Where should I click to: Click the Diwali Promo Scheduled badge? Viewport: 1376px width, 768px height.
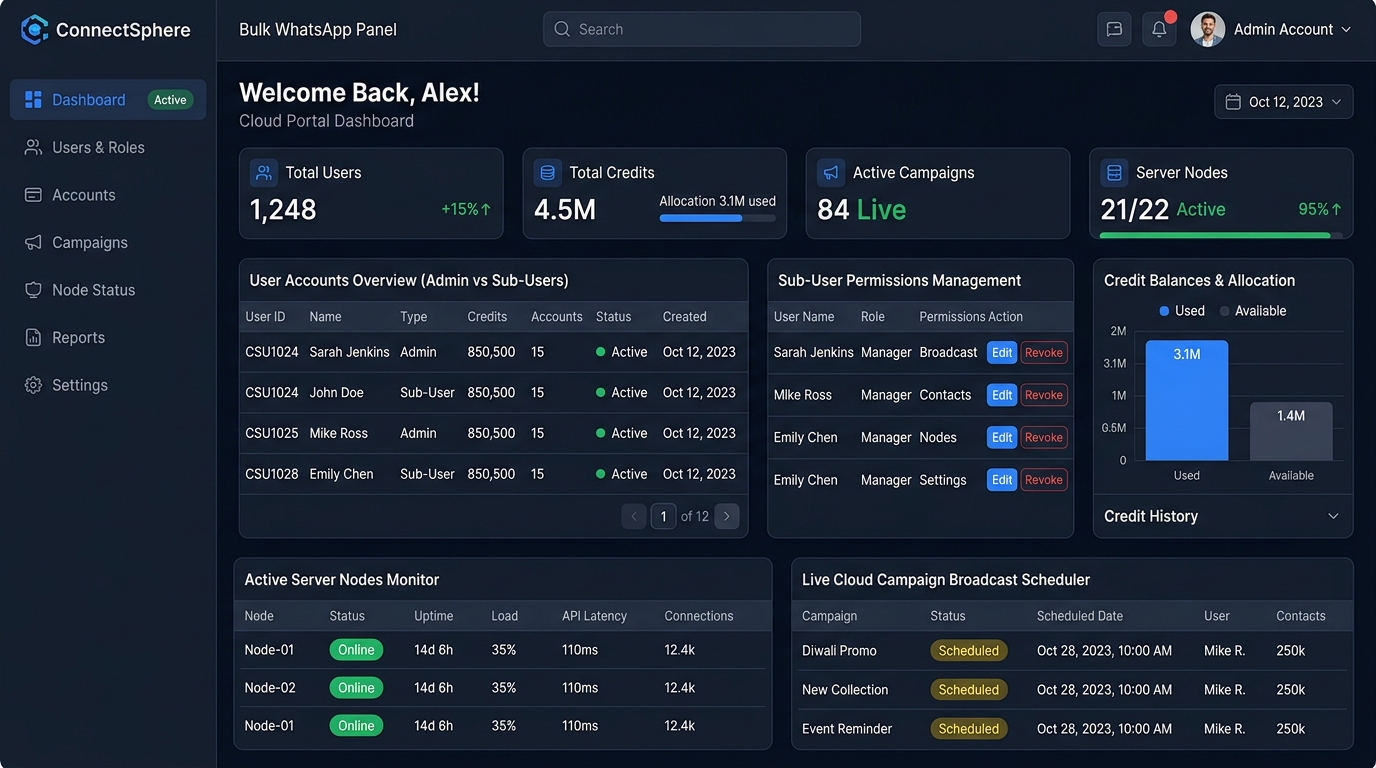coord(969,651)
